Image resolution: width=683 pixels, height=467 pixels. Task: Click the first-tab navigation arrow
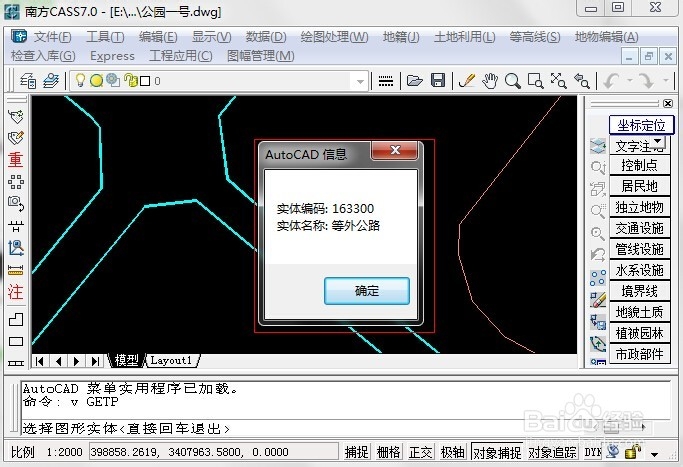click(x=40, y=361)
